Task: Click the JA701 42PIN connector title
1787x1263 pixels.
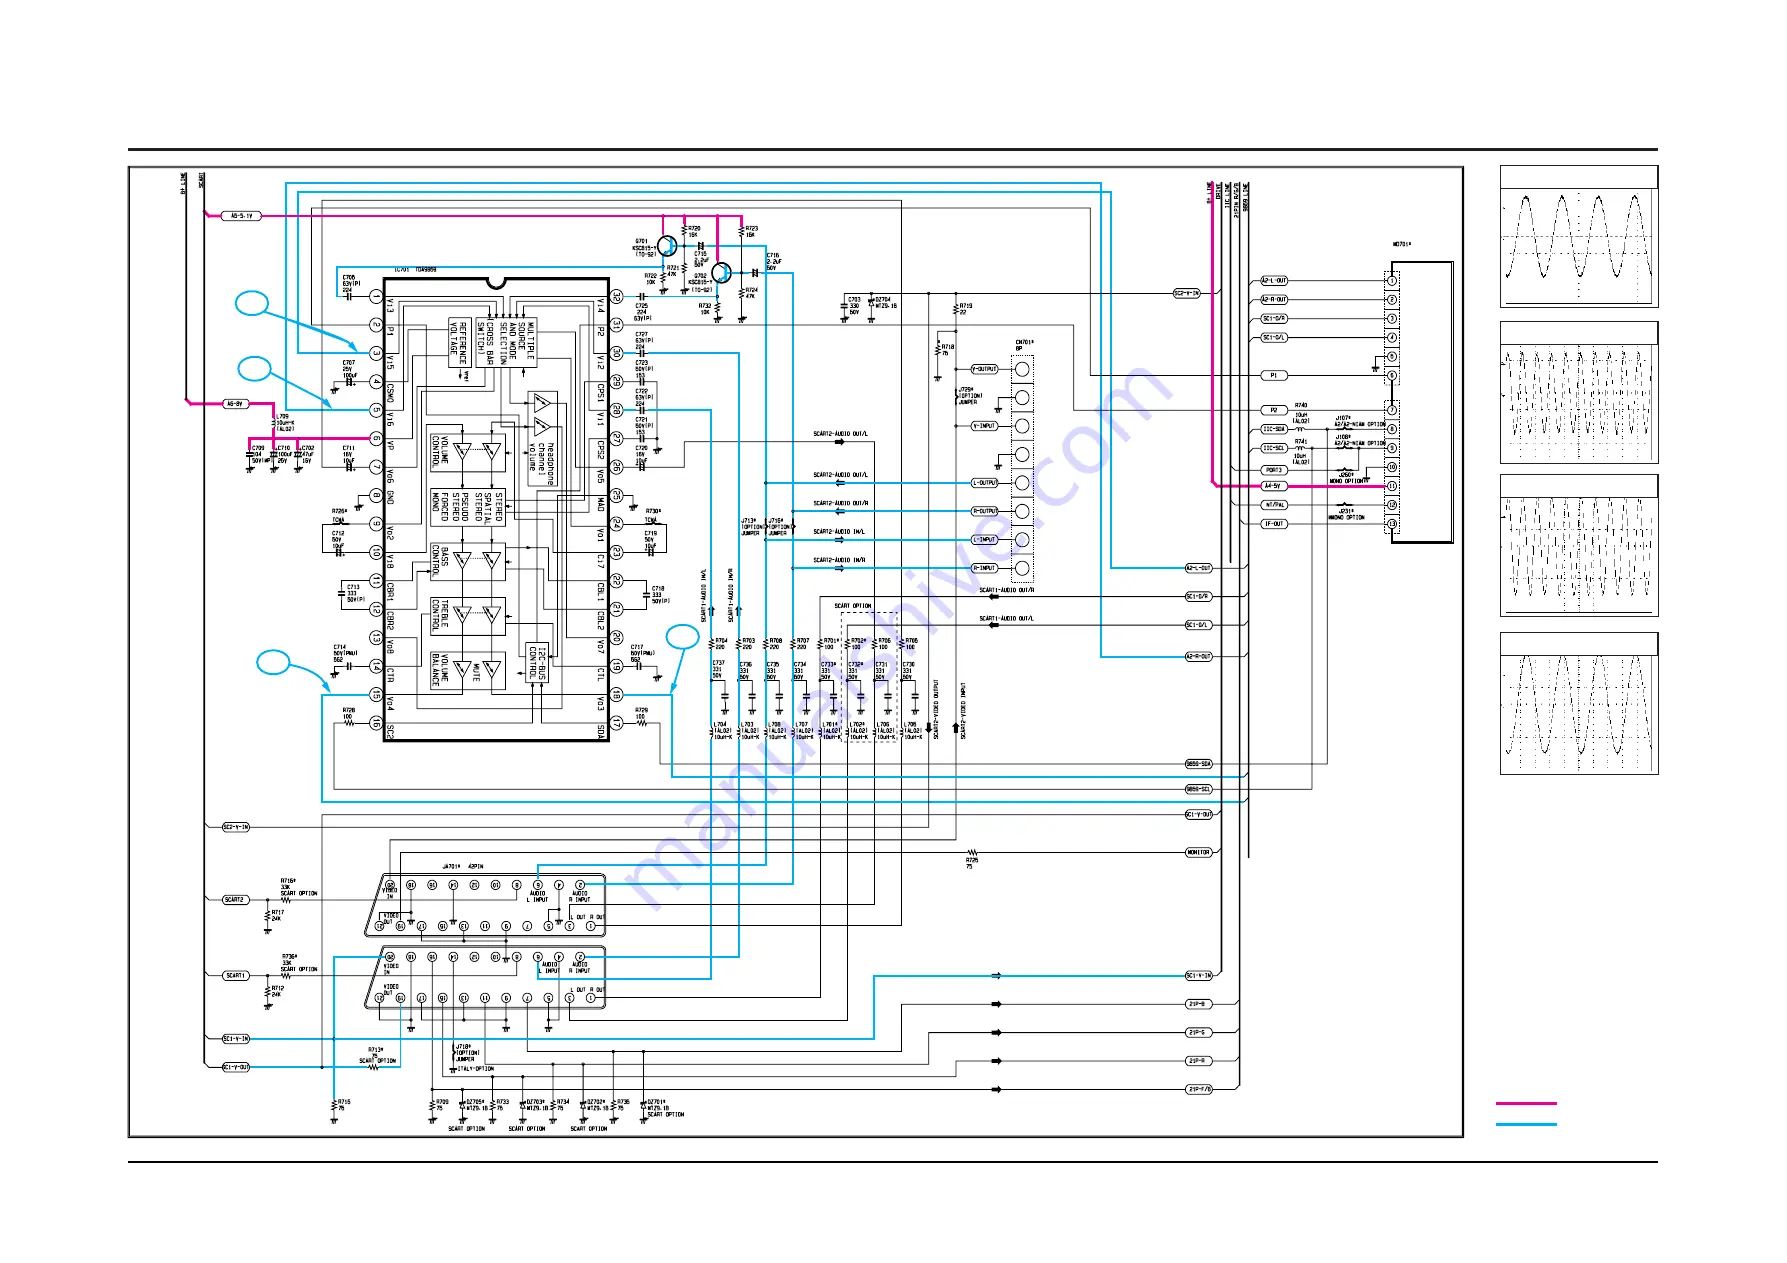Action: click(463, 867)
